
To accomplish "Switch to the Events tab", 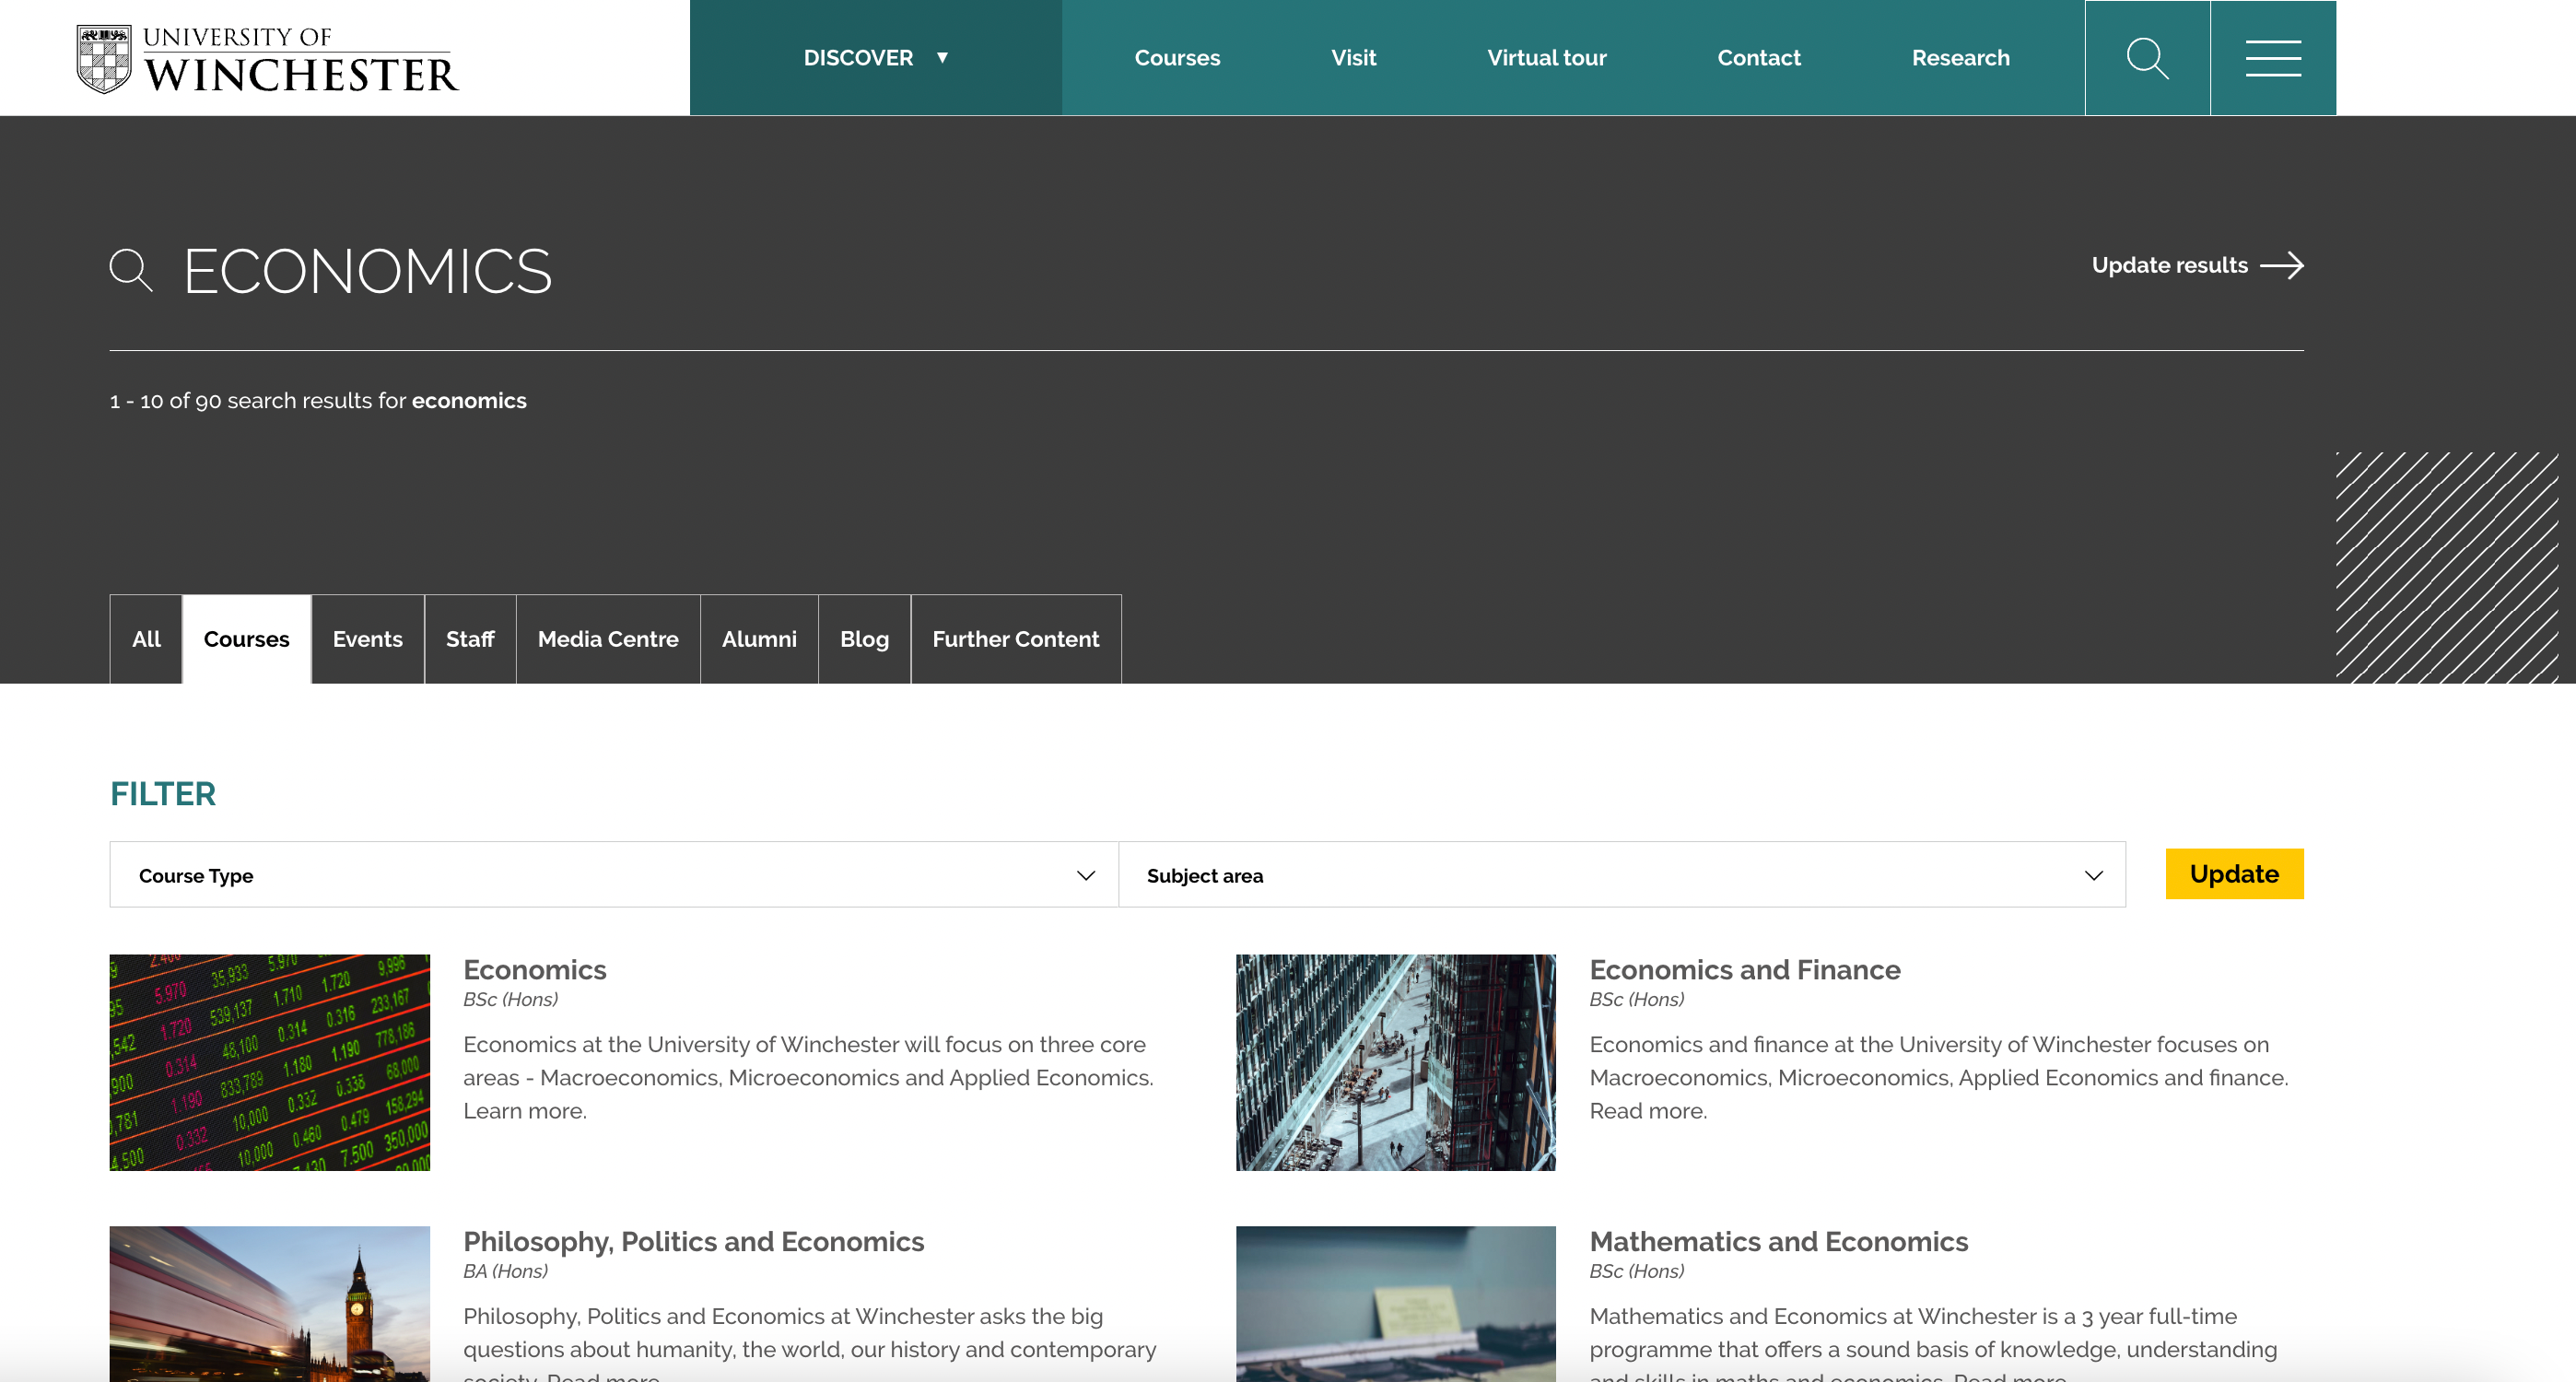I will pos(368,639).
